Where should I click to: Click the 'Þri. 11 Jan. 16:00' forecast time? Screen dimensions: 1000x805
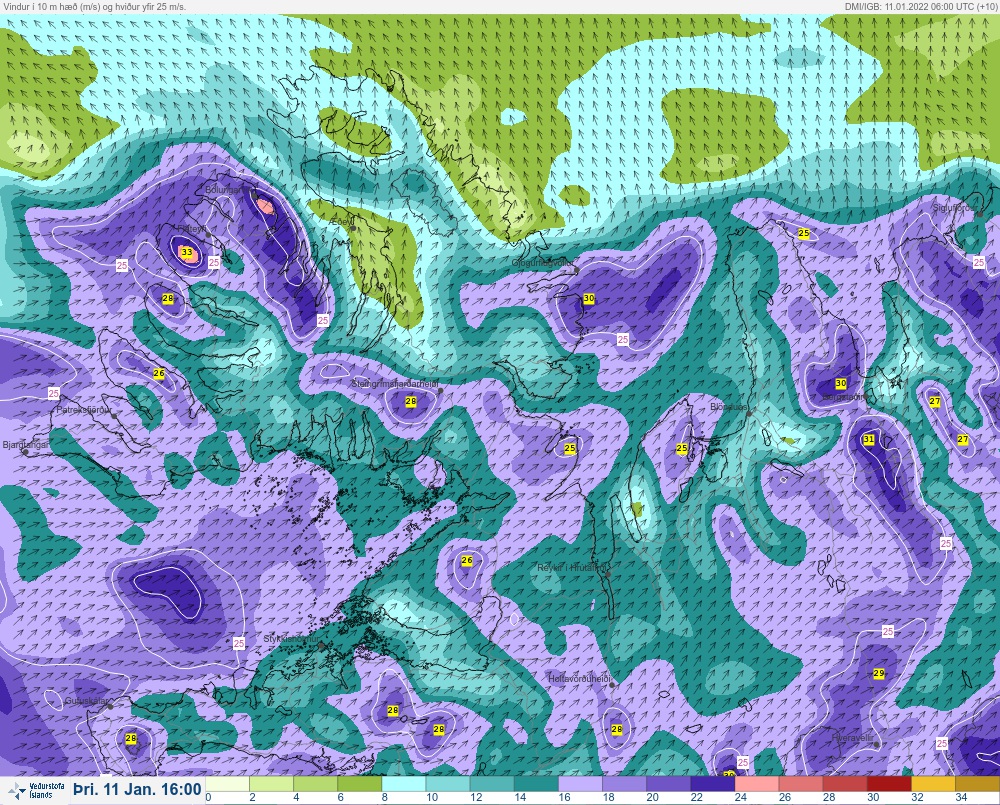[137, 790]
